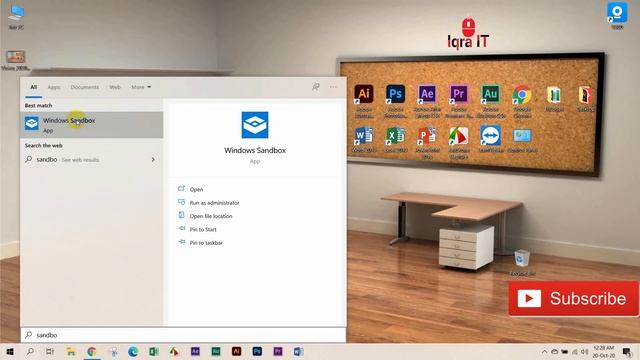Select the red-and-yellow archive icon on desktop
This screenshot has height=360, width=640.
(x=585, y=98)
